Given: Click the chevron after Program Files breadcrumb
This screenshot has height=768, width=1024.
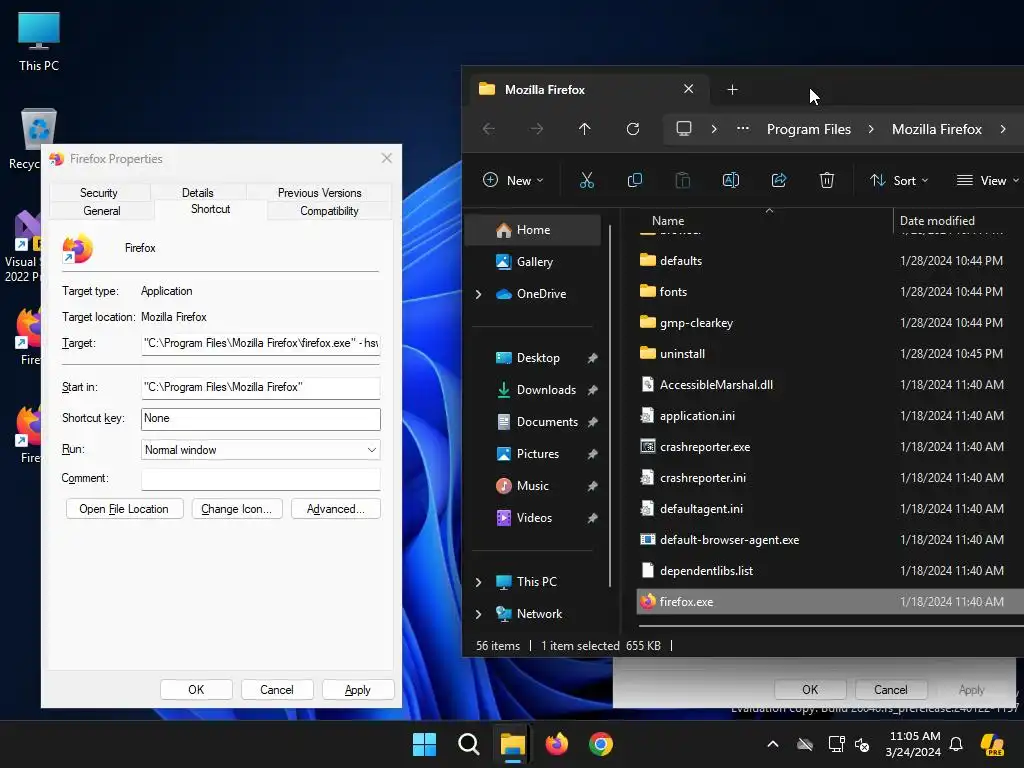Looking at the screenshot, I should click(x=871, y=129).
